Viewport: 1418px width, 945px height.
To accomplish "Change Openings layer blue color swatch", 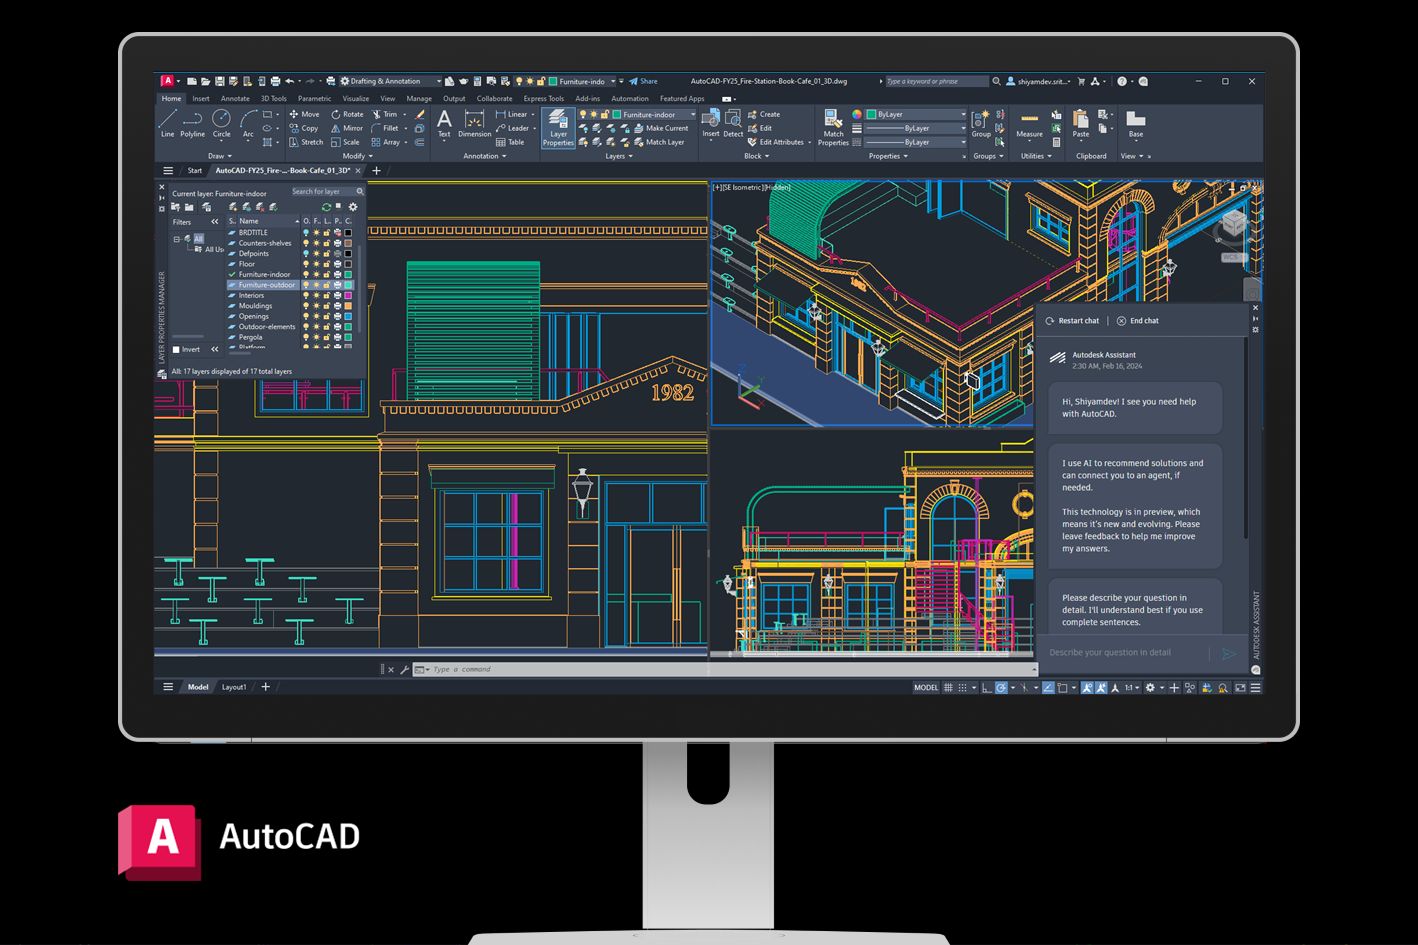I will (348, 316).
